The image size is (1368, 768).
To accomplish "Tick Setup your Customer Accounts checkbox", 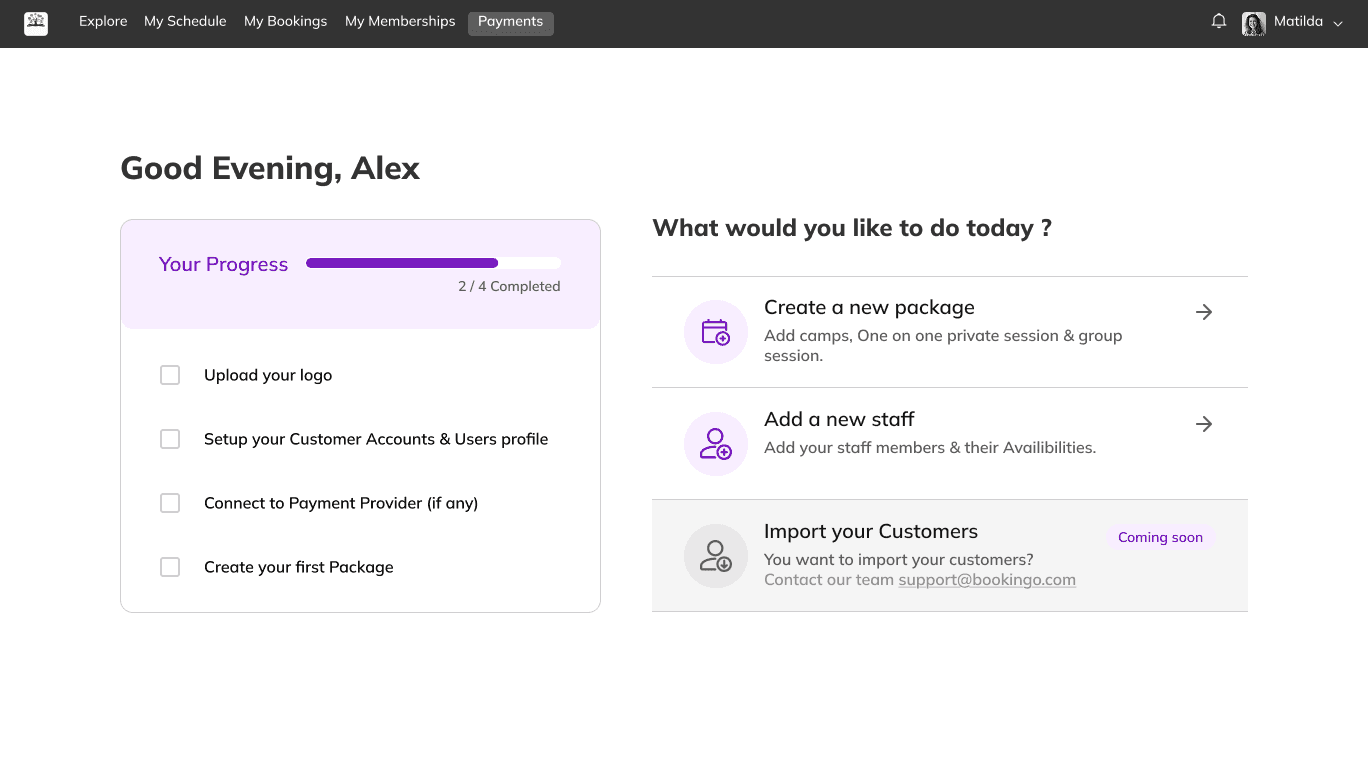I will click(x=170, y=439).
